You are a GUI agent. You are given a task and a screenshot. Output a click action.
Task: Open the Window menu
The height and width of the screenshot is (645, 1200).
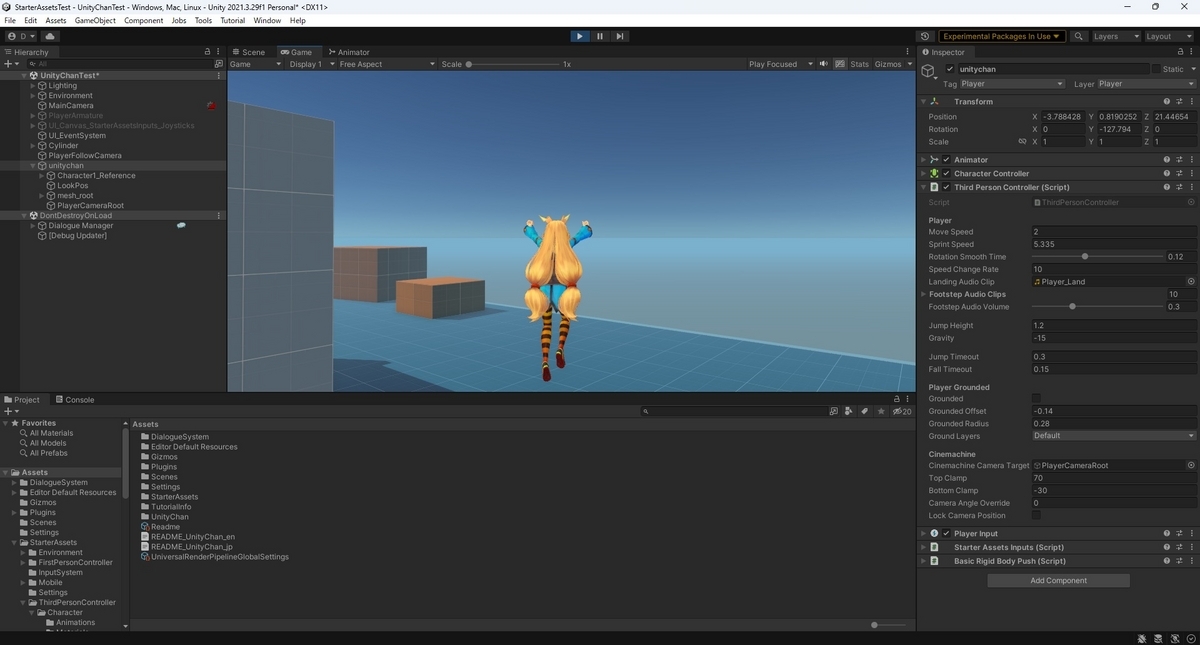coord(267,20)
